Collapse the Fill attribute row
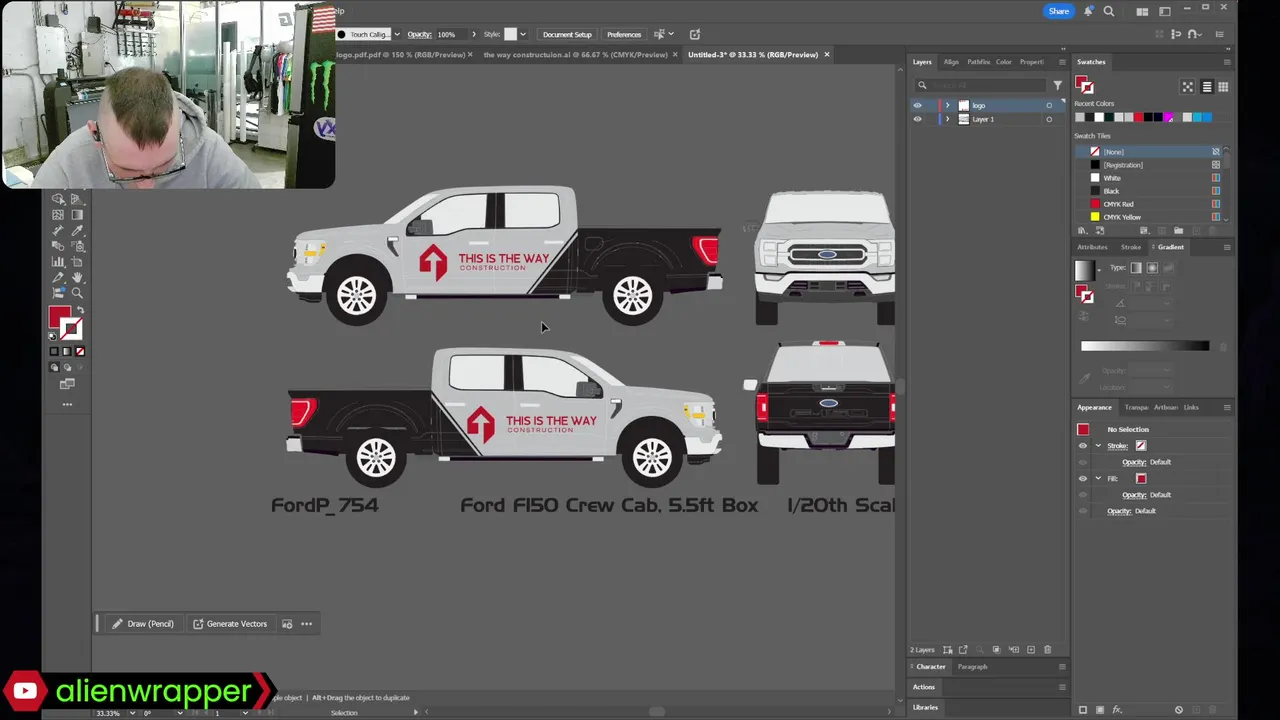Screen dimensions: 1280x720 point(1098,479)
